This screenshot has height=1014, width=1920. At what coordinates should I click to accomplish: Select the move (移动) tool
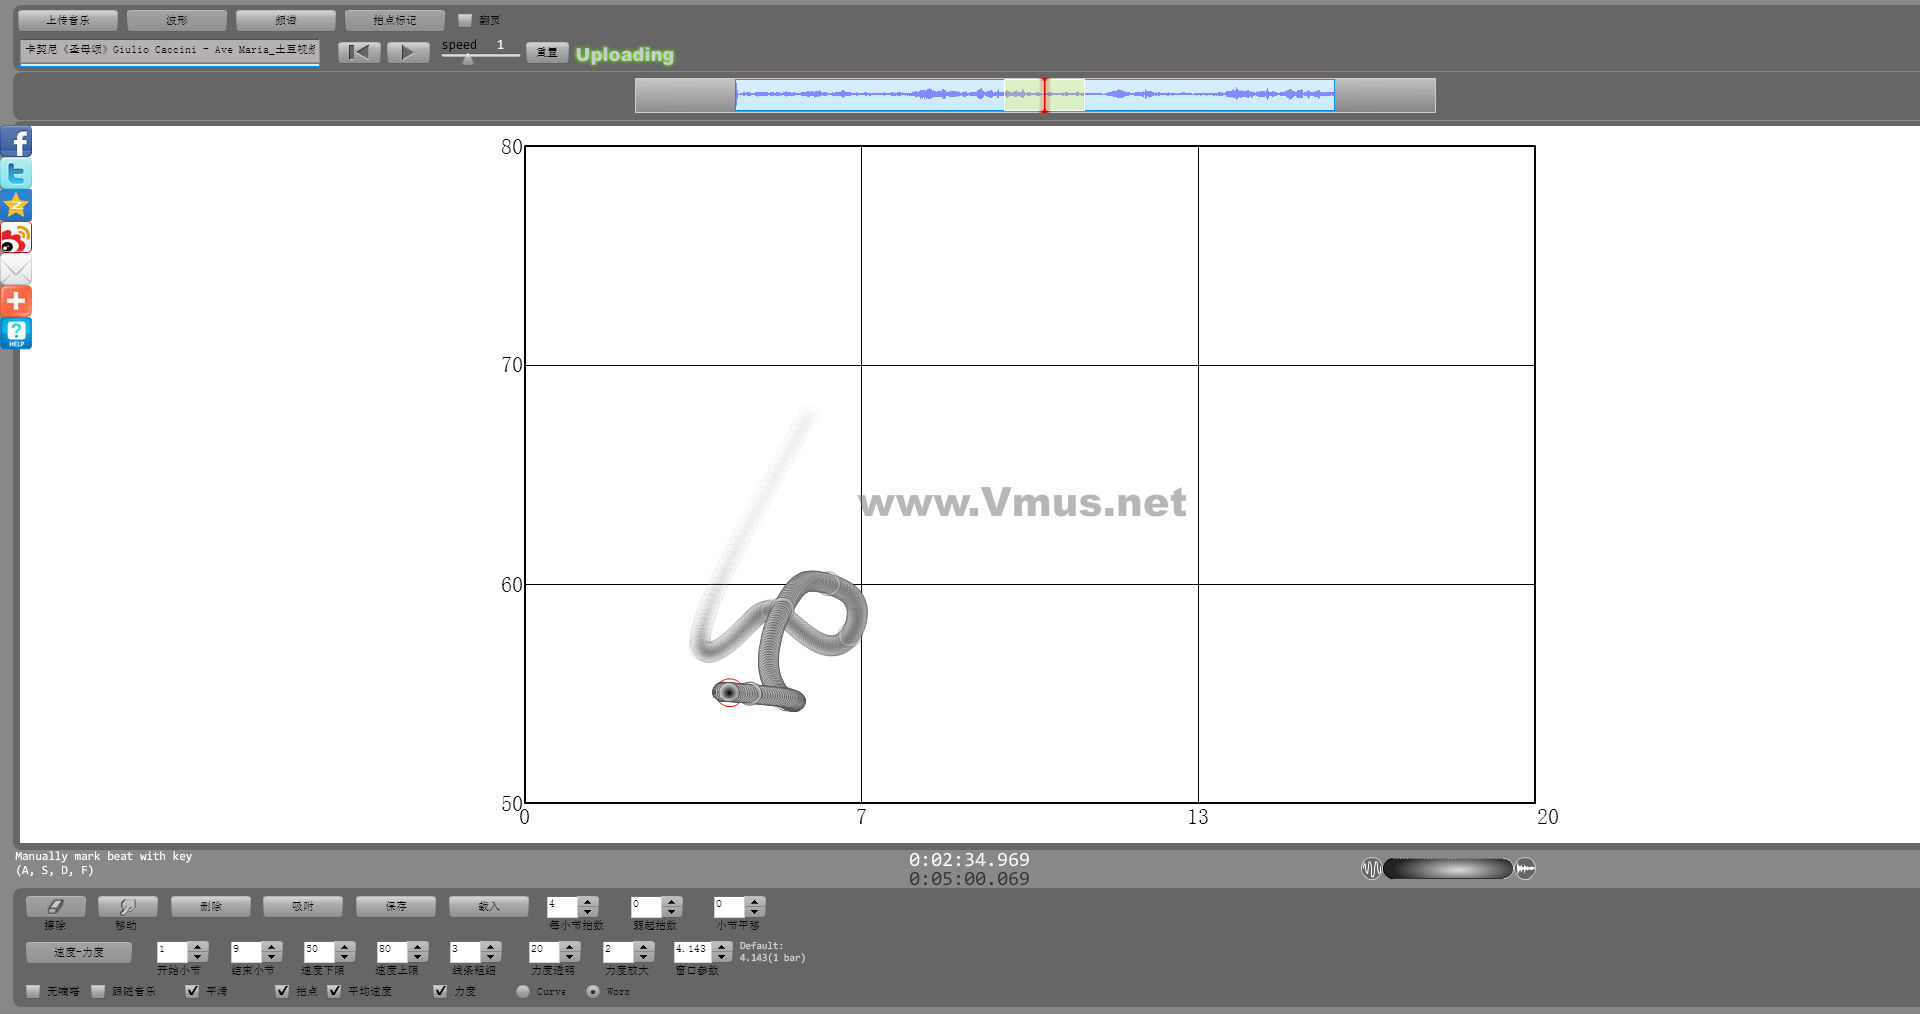tap(127, 906)
